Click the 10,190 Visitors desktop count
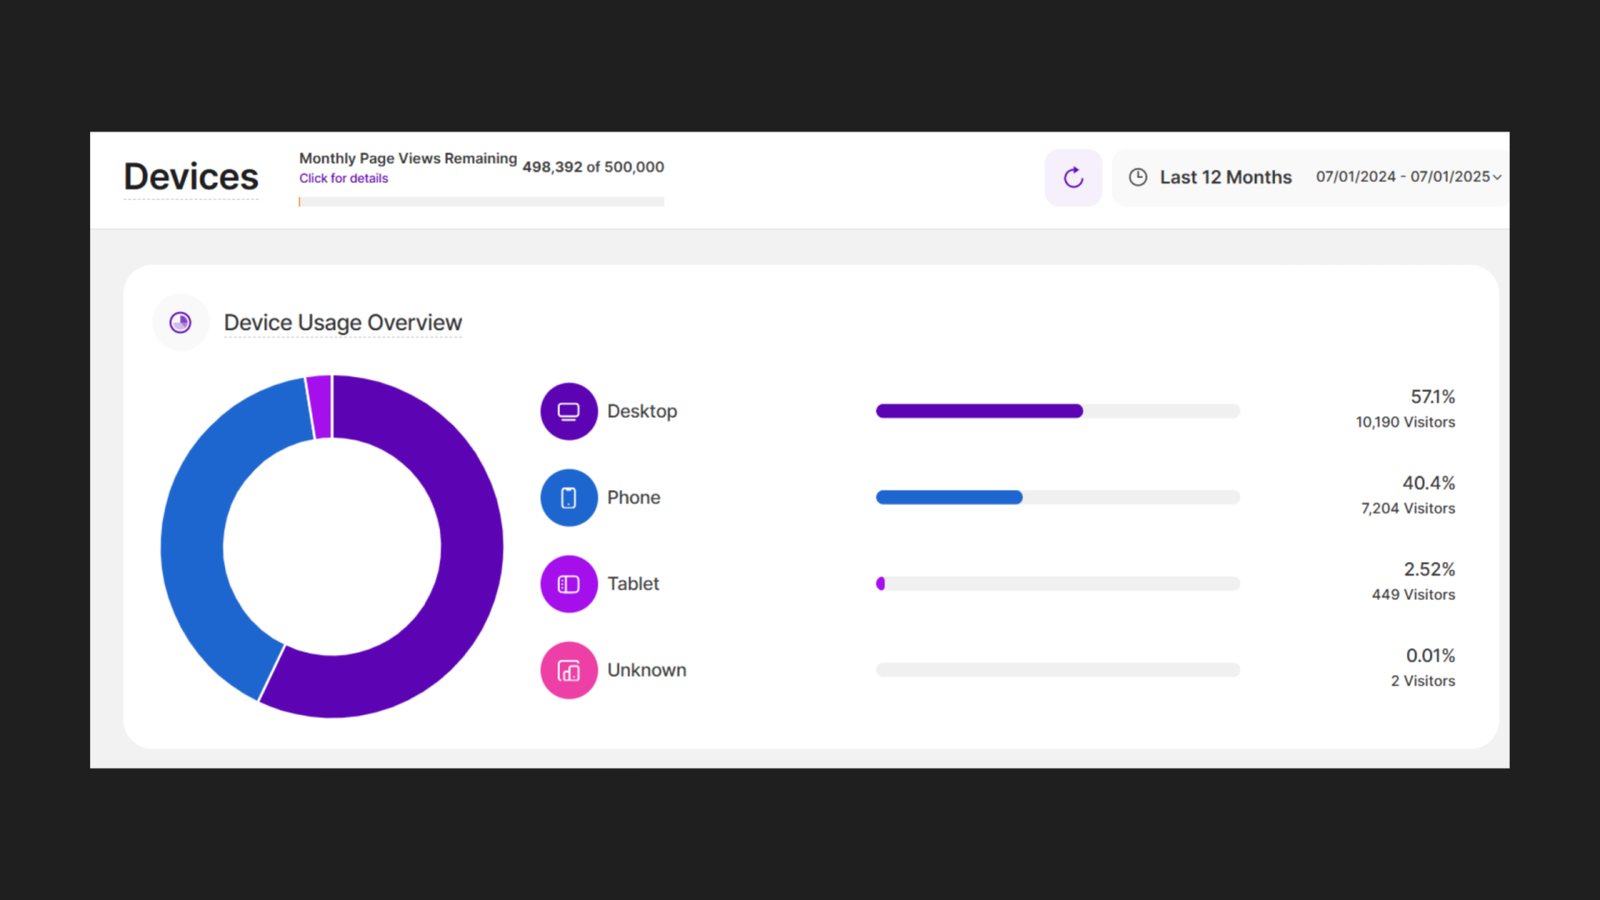 click(x=1404, y=423)
